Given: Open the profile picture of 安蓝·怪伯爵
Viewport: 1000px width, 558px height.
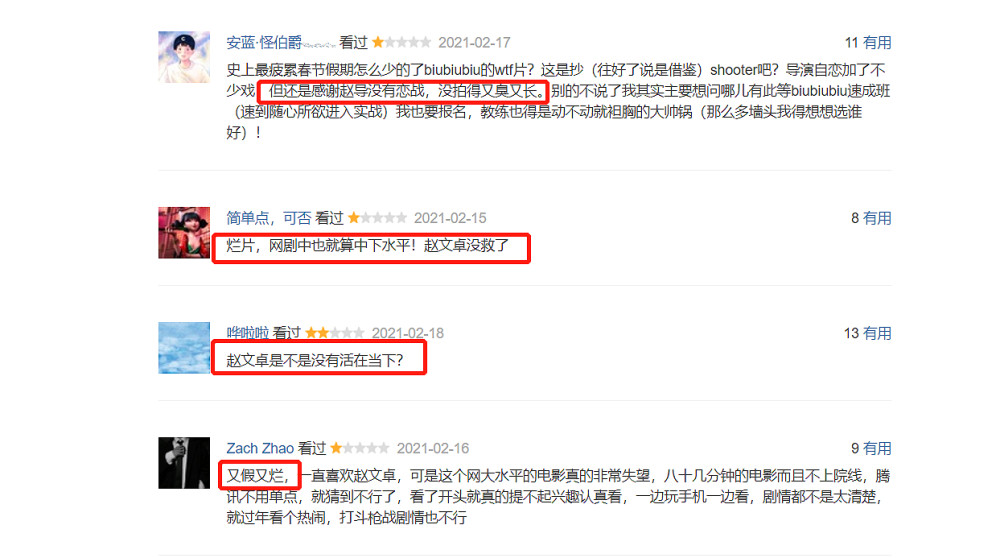Looking at the screenshot, I should tap(184, 57).
